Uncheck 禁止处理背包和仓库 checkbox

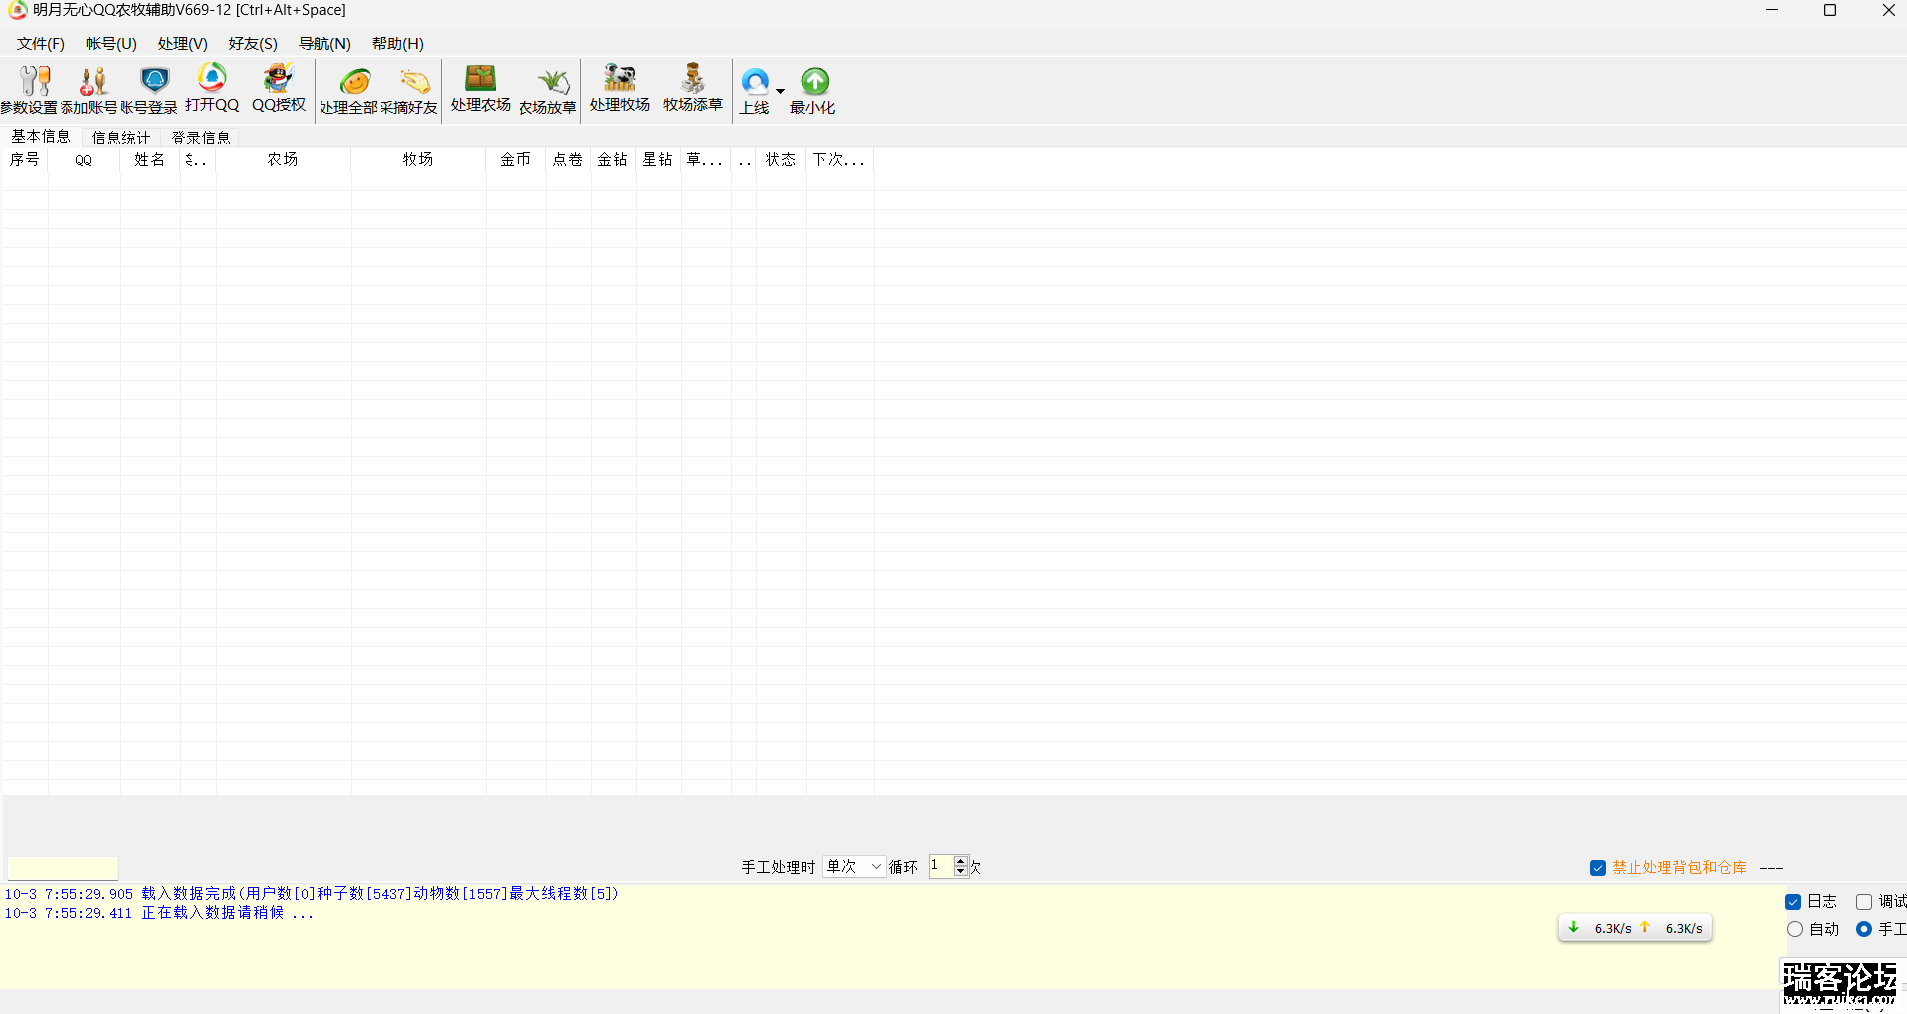(1598, 868)
